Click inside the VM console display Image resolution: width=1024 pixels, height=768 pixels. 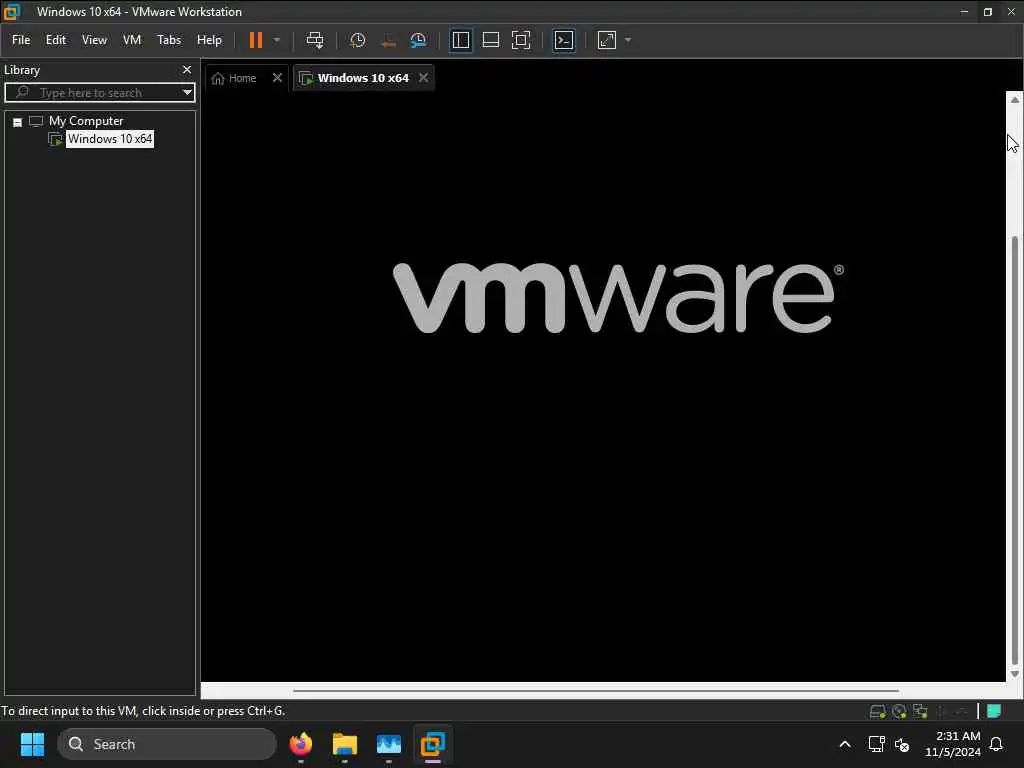tap(603, 385)
